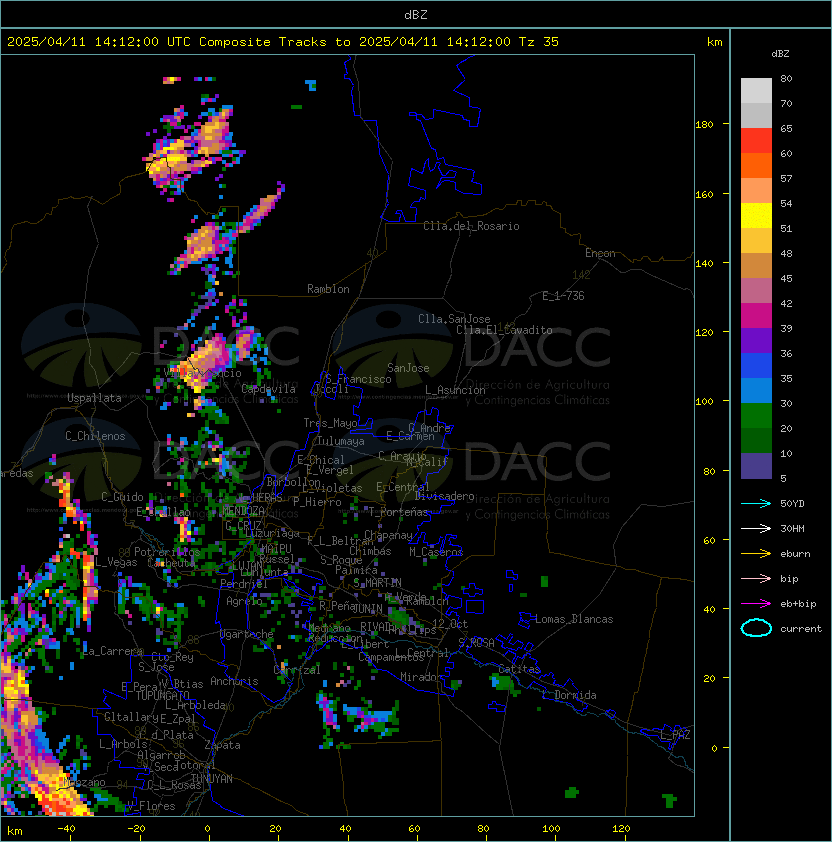Click the Capdevila place label
832x842 pixels.
coord(269,389)
